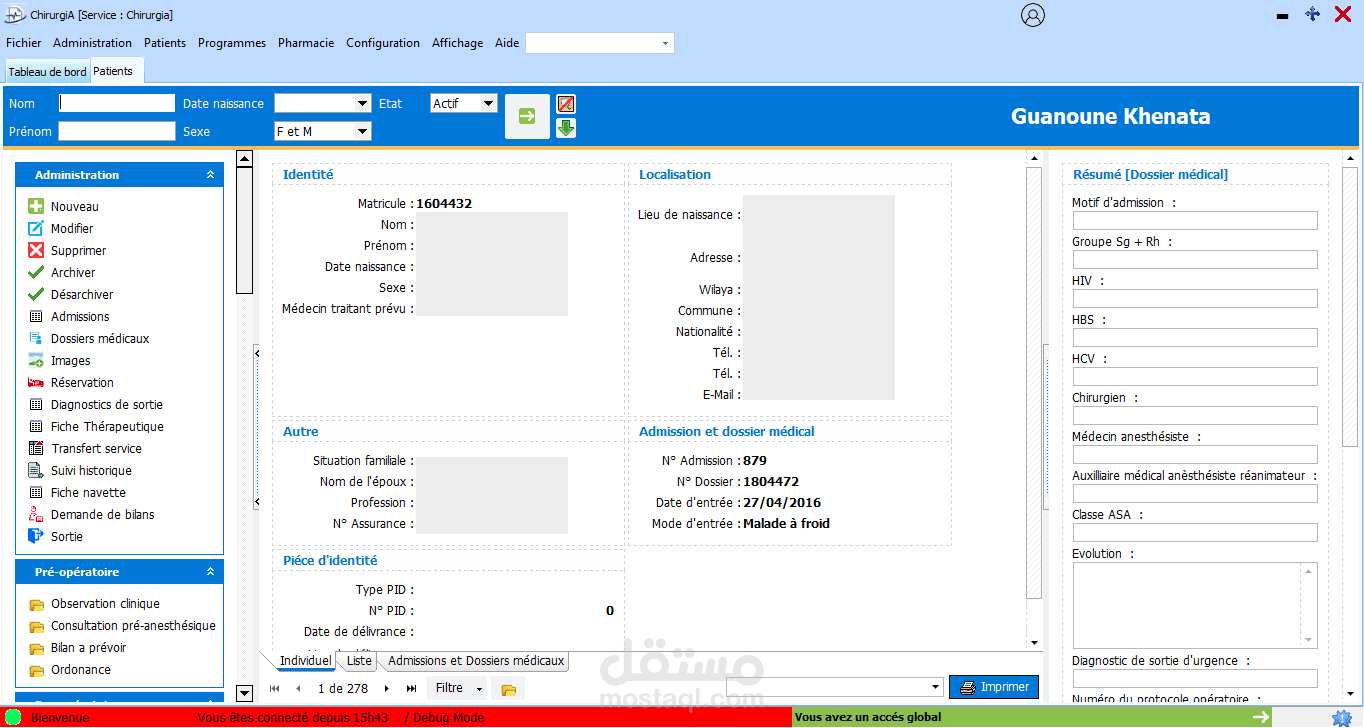Screen dimensions: 1364x728
Task: Click the Prénom input field
Action: (117, 131)
